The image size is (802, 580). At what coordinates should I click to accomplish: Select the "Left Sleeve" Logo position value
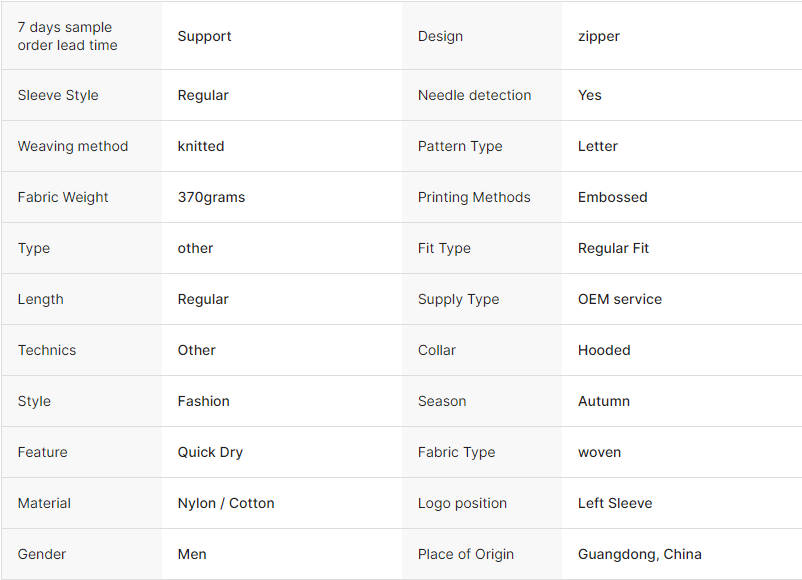click(615, 503)
